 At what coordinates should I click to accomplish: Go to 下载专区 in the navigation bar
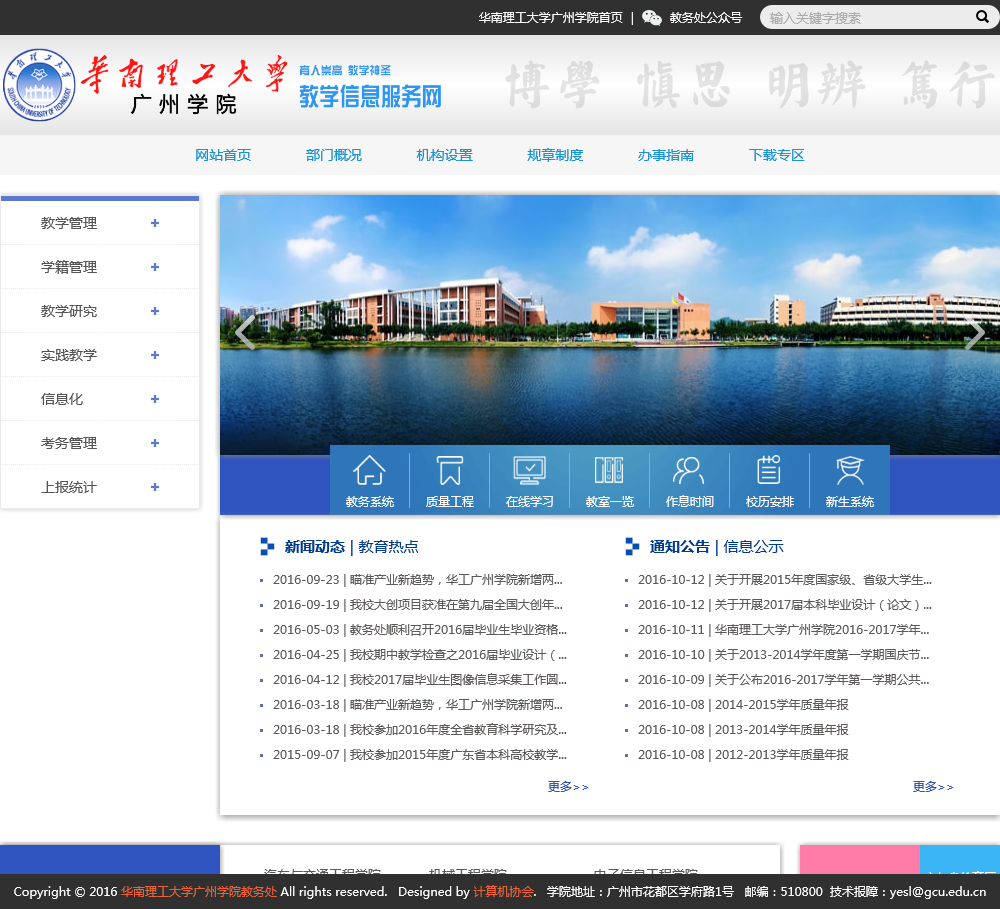click(777, 155)
